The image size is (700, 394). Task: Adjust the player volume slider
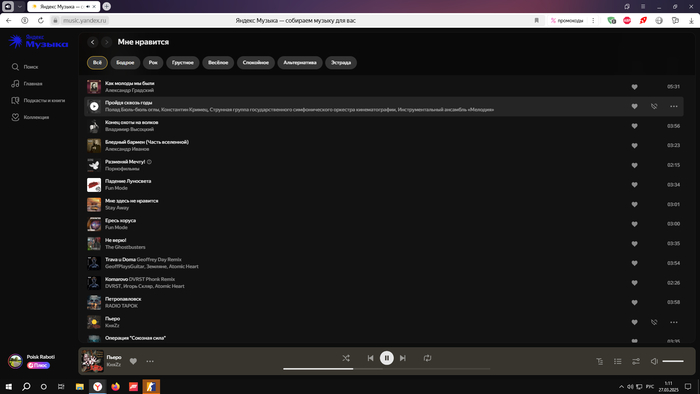673,361
